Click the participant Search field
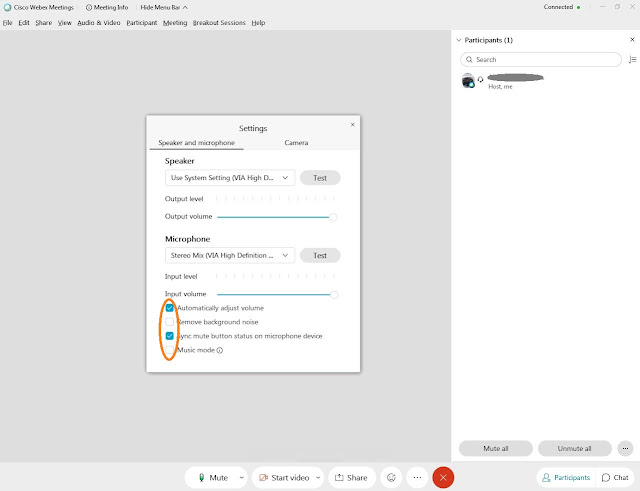The width and height of the screenshot is (640, 491). [x=541, y=60]
